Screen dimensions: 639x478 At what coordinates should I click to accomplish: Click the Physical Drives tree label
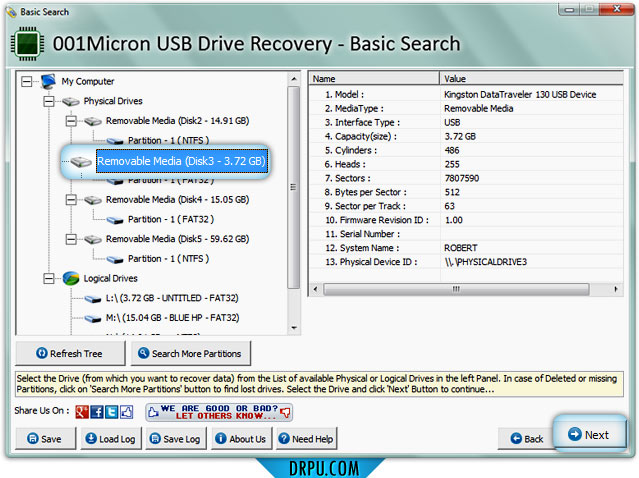113,101
